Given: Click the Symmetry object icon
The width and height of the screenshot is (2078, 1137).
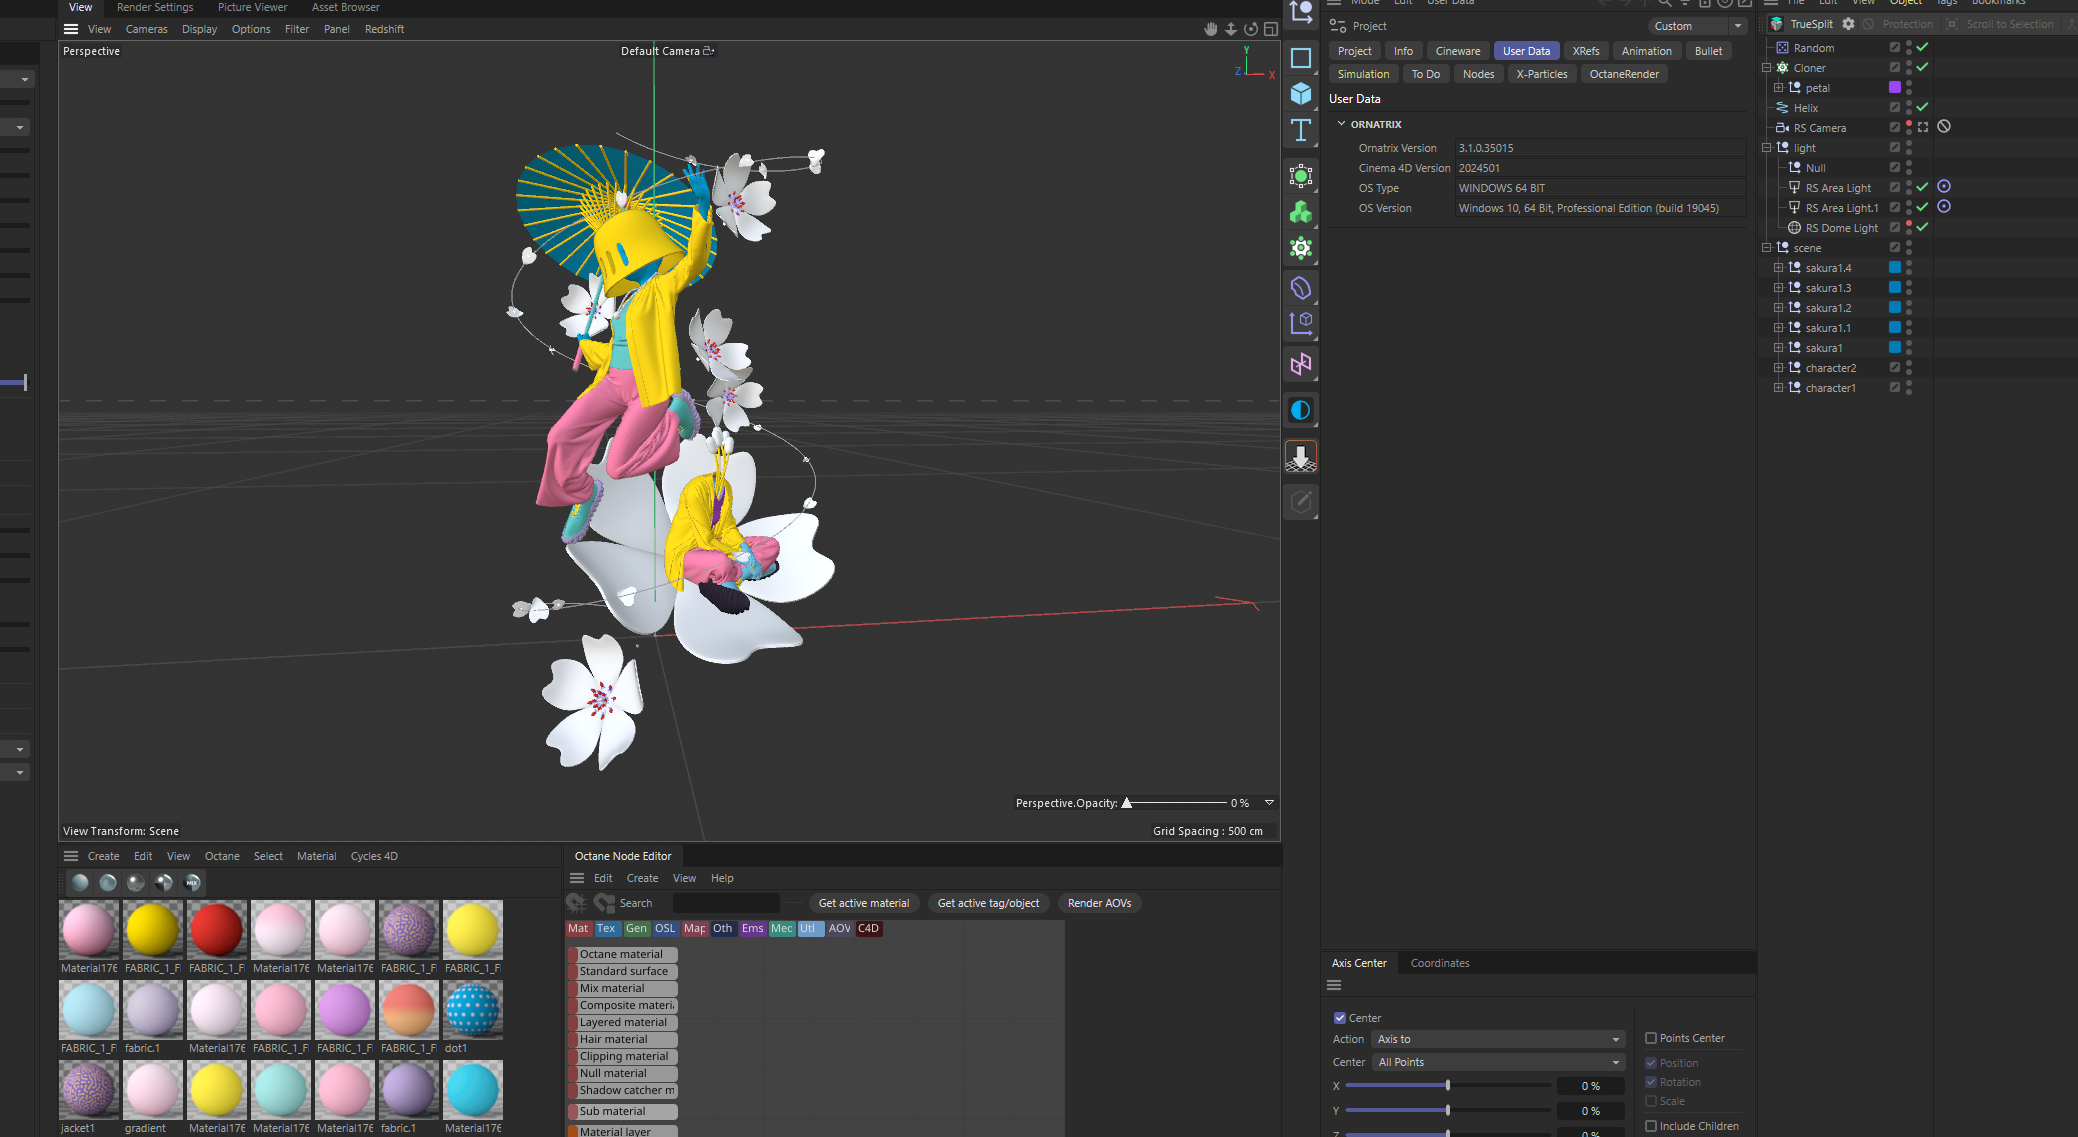Looking at the screenshot, I should pyautogui.click(x=1300, y=365).
